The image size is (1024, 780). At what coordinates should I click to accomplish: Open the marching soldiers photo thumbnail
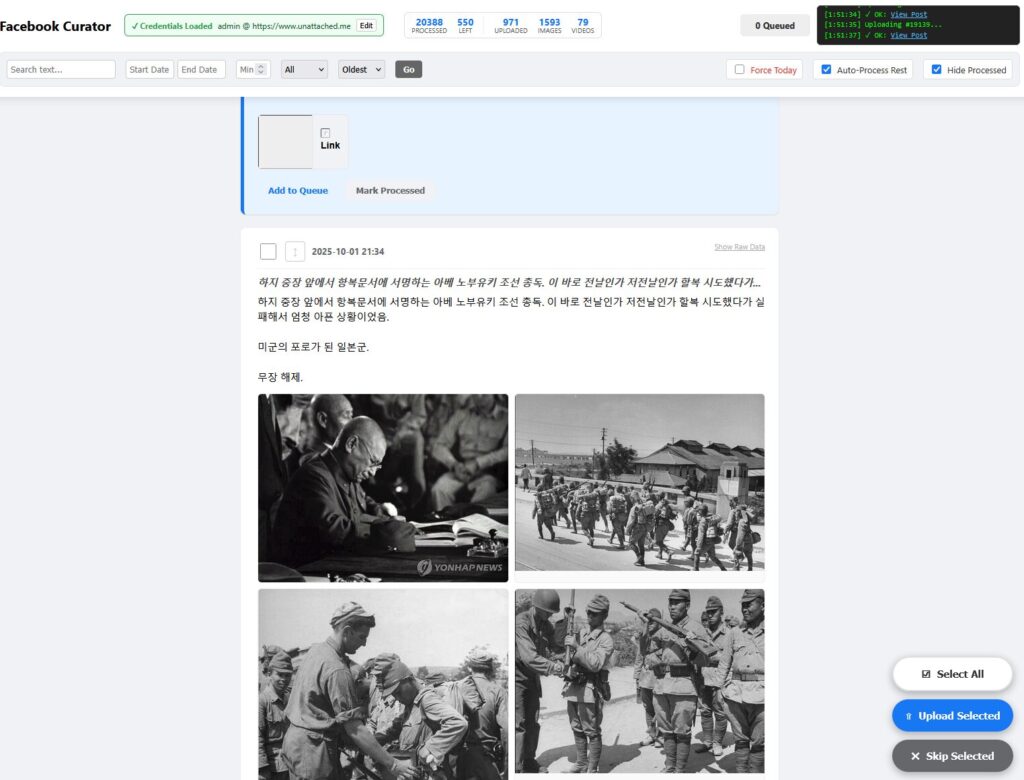click(x=639, y=482)
